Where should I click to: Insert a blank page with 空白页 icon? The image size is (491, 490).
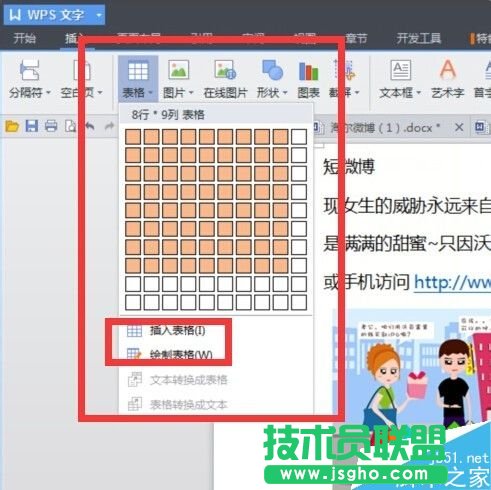(82, 70)
